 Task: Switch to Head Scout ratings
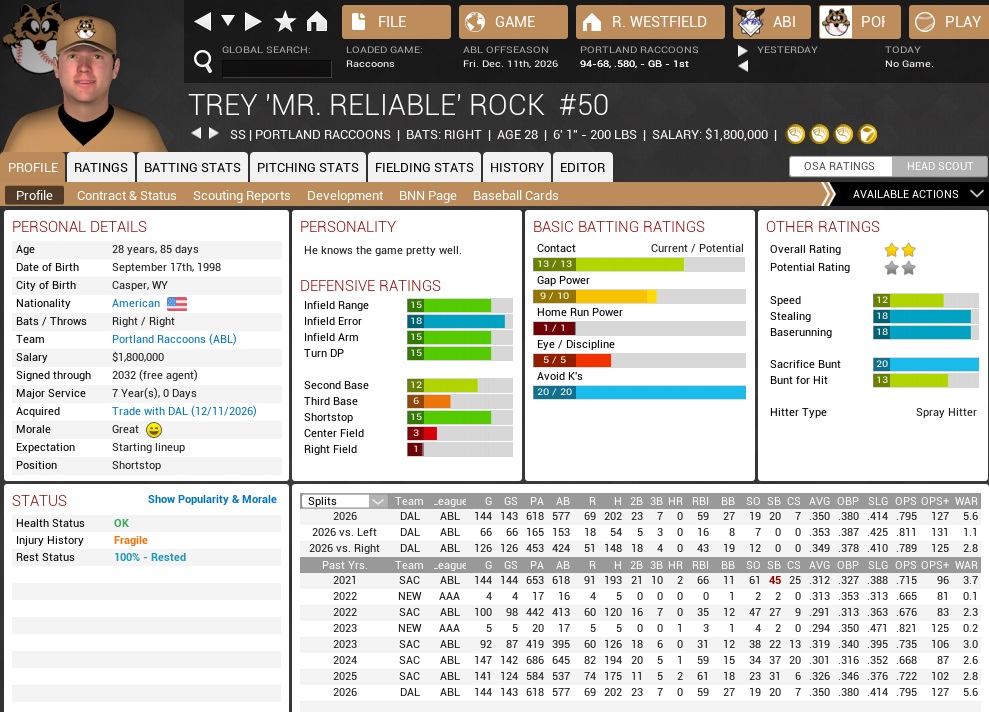939,166
